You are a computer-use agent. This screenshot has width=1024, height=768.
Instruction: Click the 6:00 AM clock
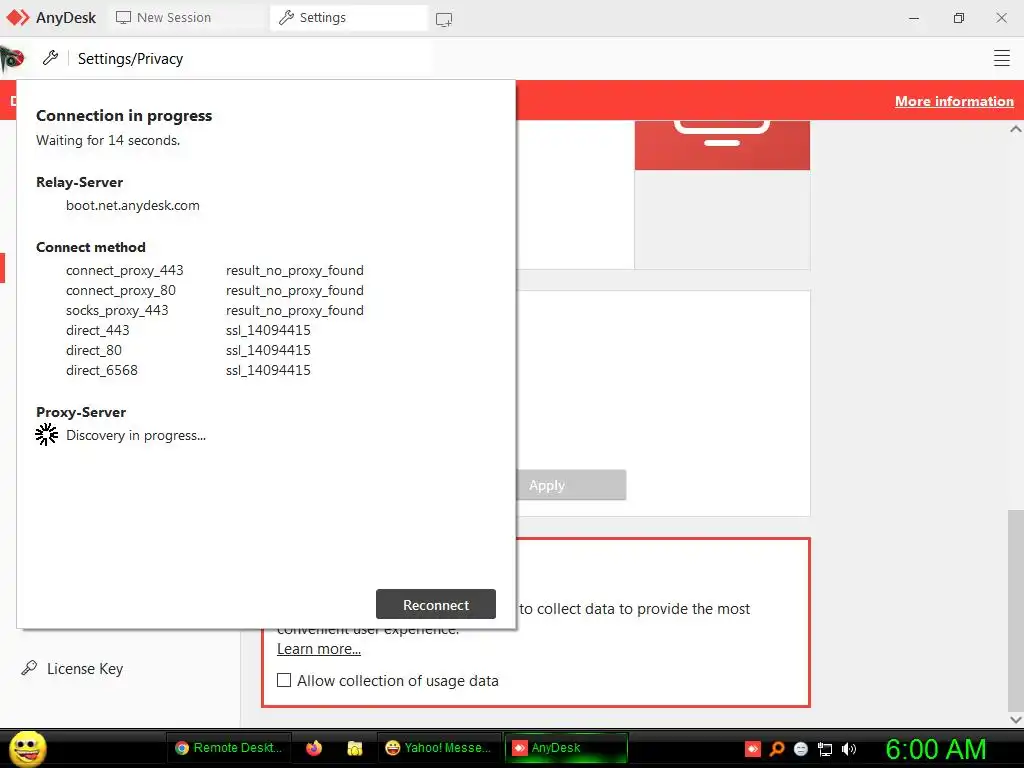(936, 749)
